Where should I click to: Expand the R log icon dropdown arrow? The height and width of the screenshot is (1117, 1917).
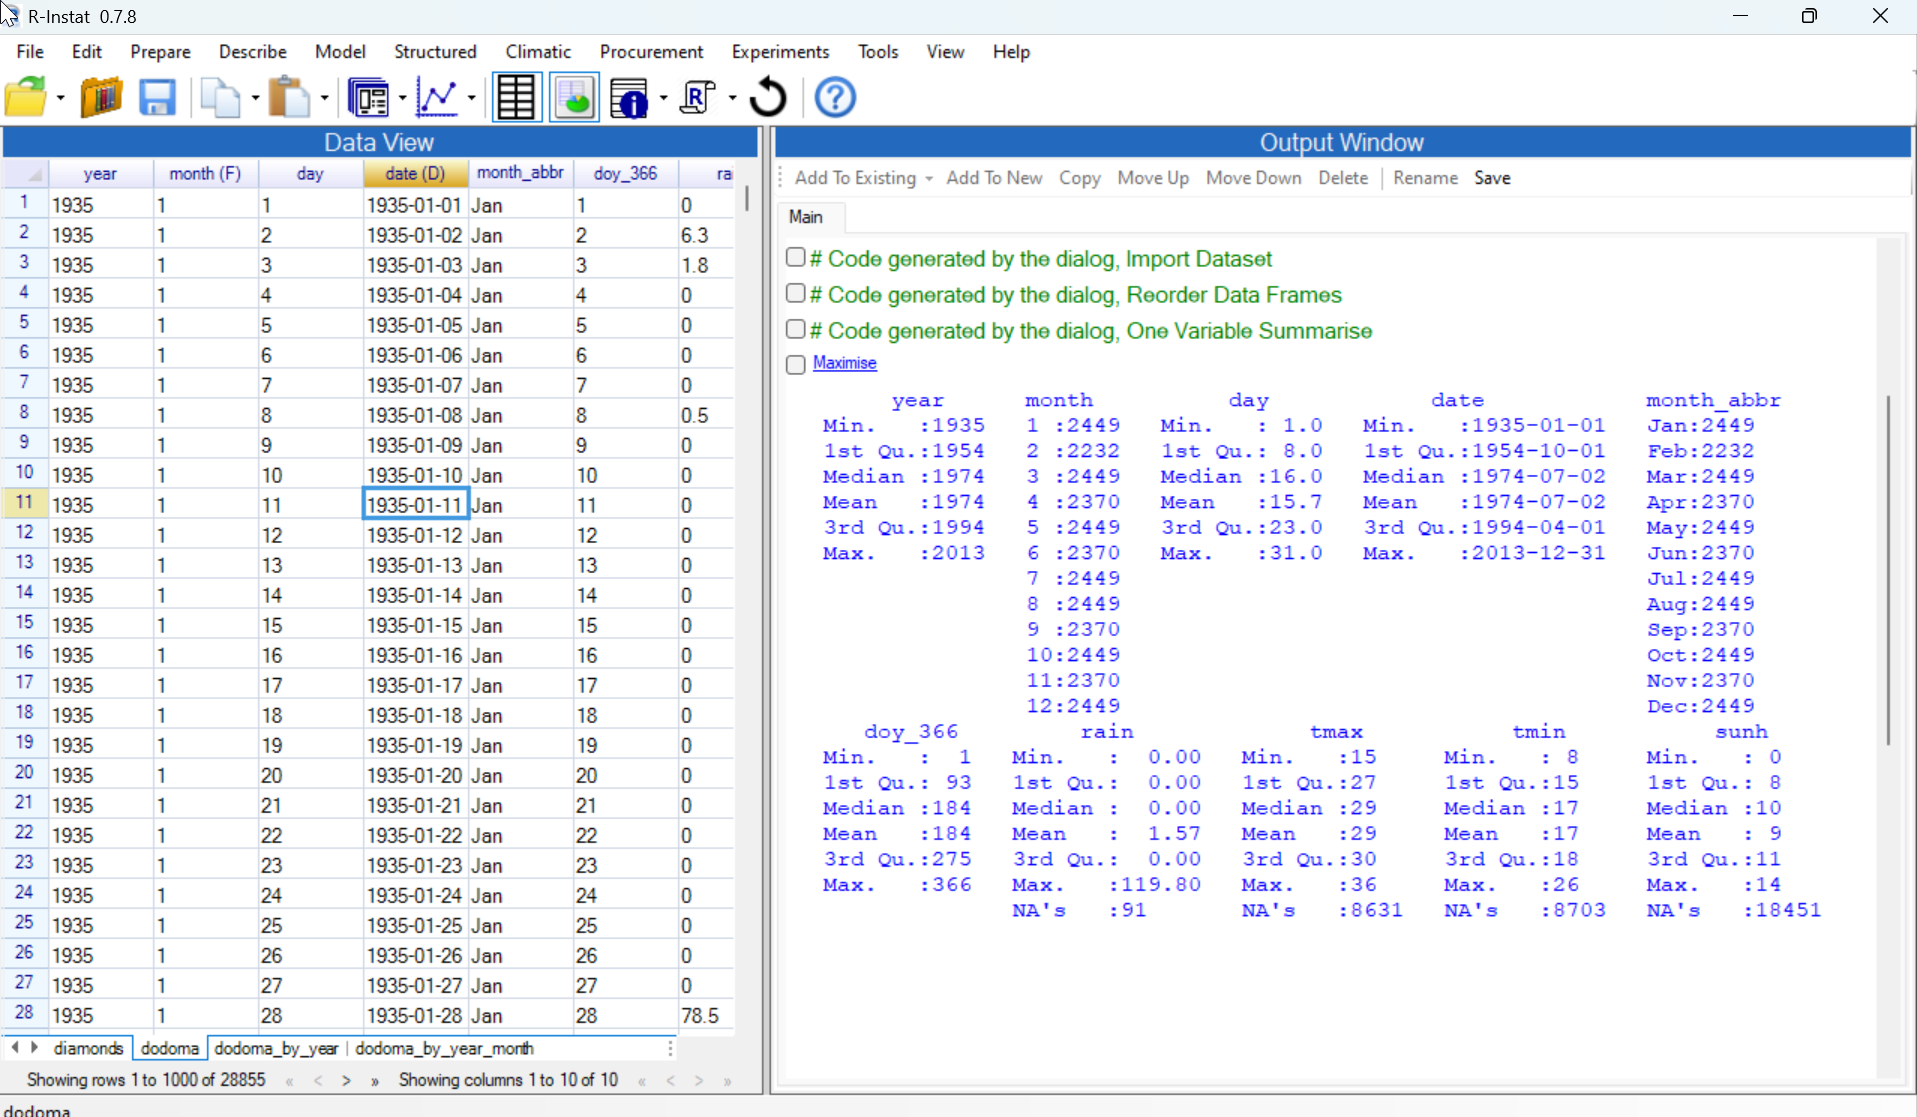tap(732, 98)
